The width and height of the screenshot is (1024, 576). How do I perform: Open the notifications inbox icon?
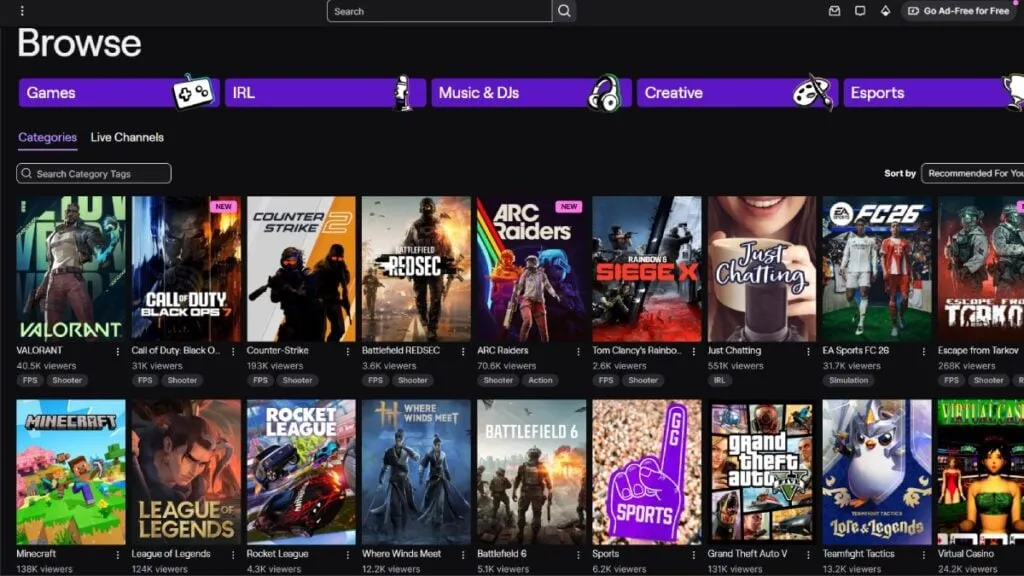coord(835,11)
